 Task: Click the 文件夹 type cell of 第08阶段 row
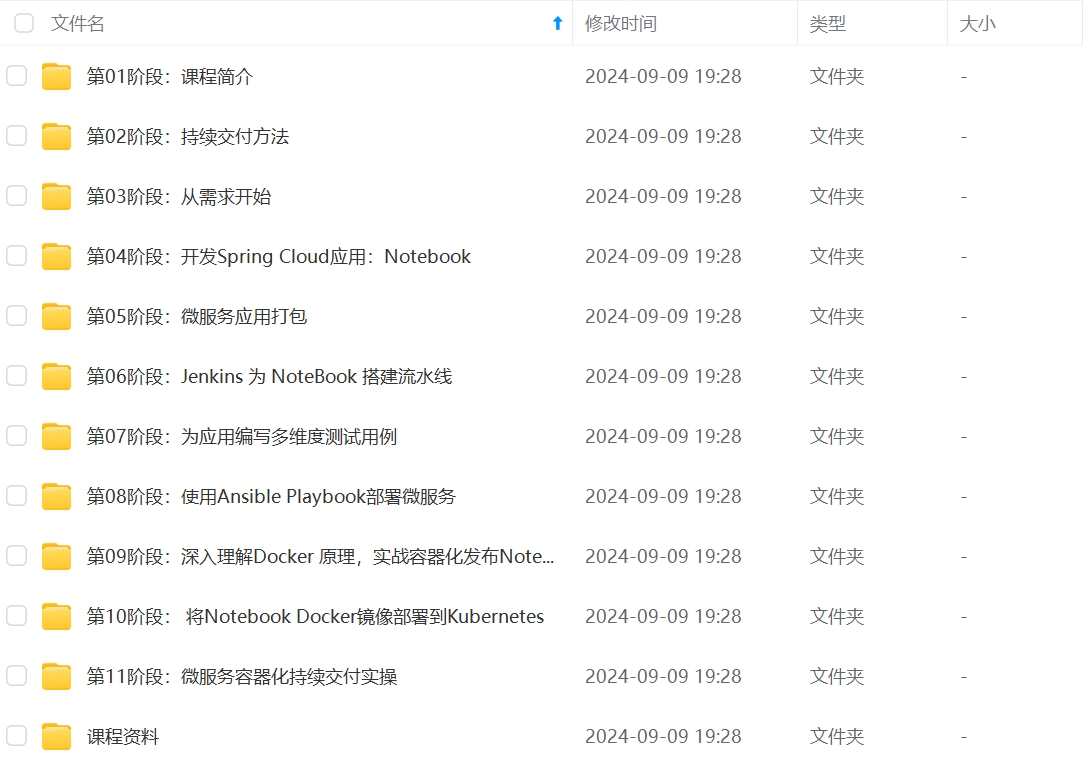pos(836,496)
